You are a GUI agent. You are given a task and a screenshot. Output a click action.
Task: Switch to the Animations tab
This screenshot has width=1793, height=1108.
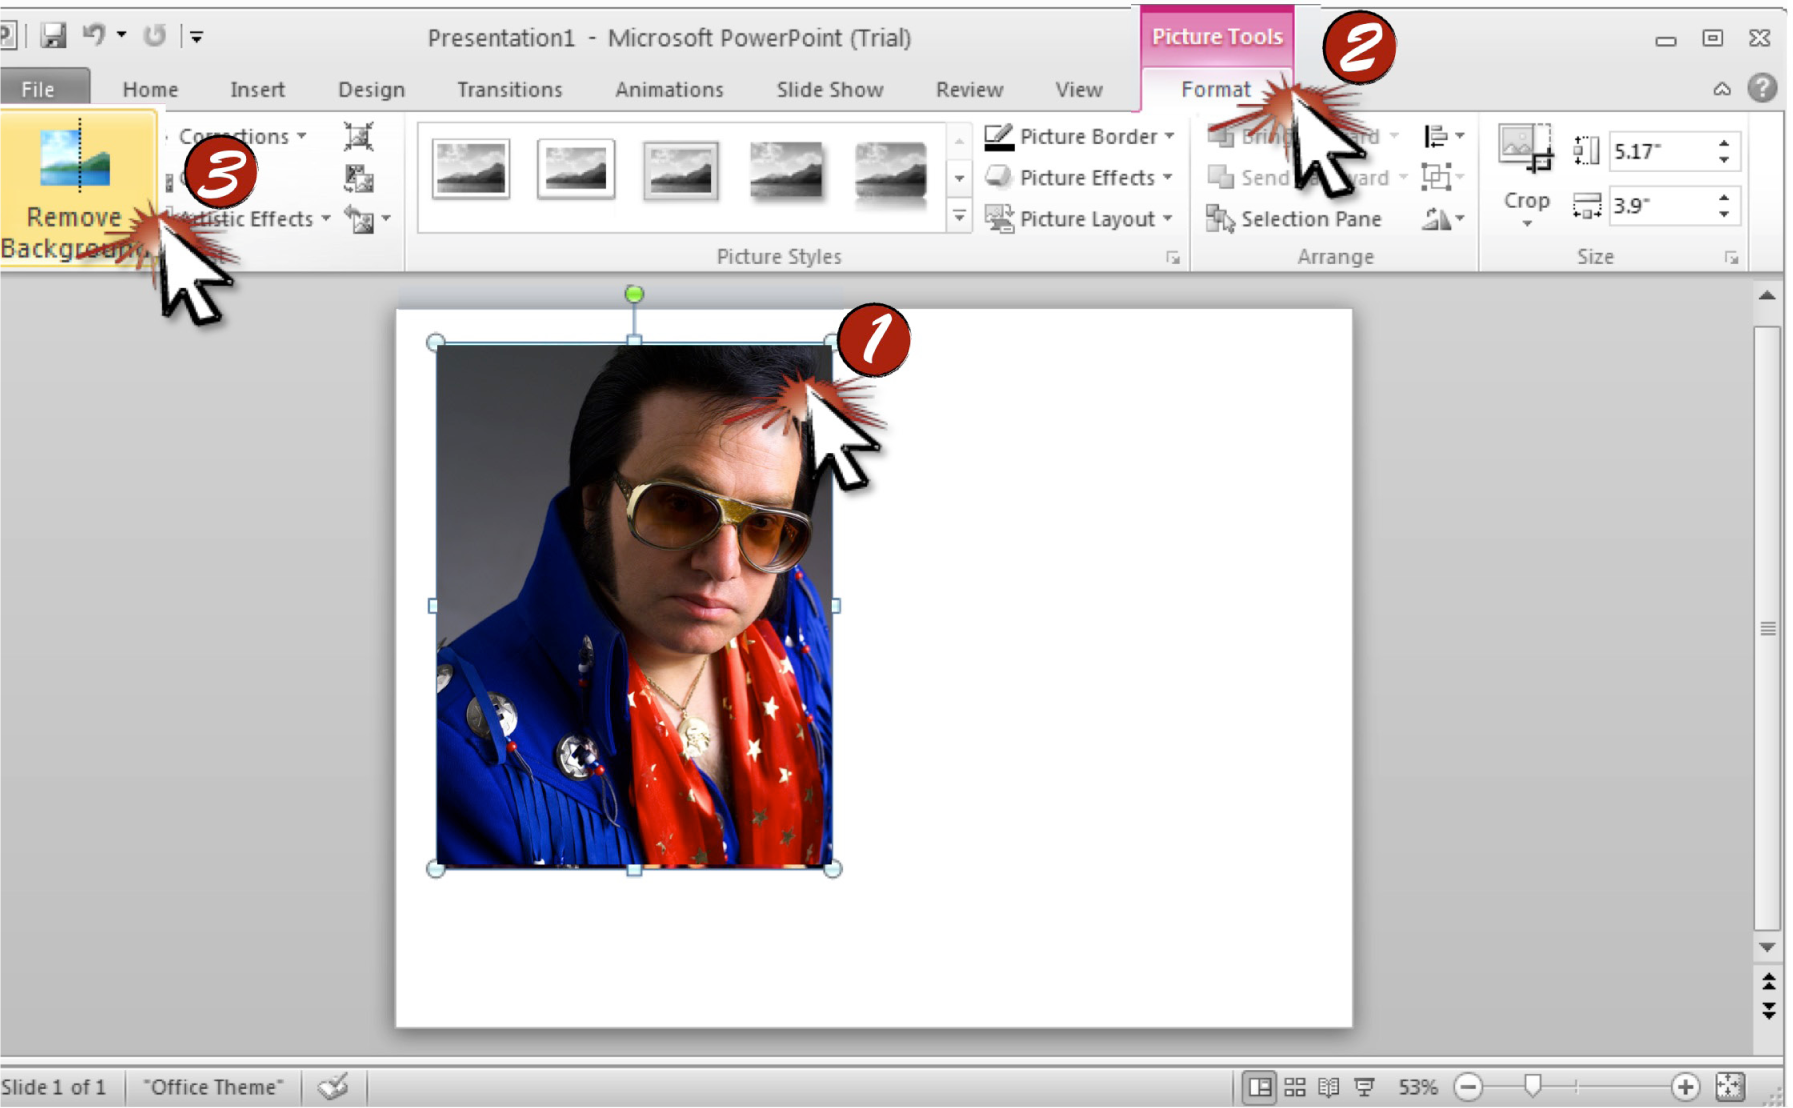click(x=669, y=89)
